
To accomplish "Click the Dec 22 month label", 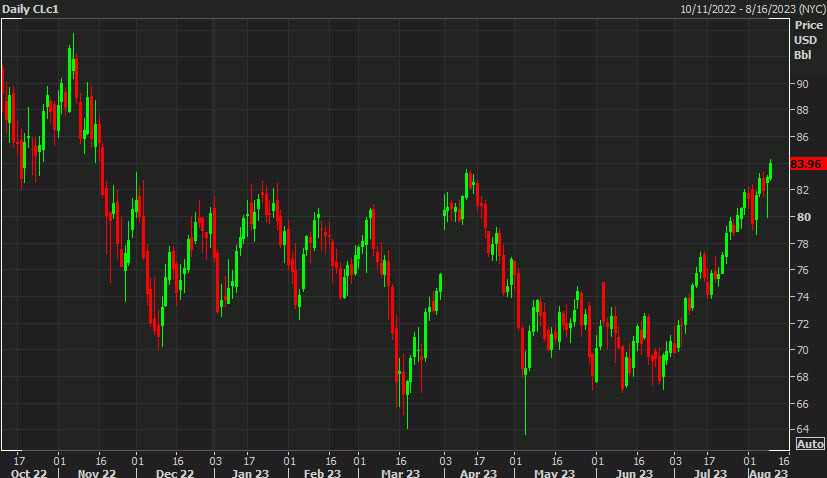I will [175, 473].
